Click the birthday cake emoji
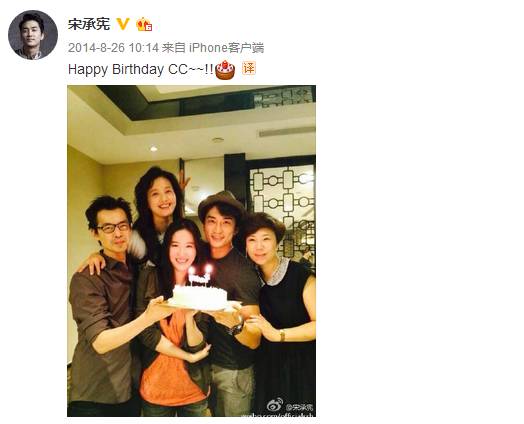Image resolution: width=524 pixels, height=424 pixels. point(225,70)
